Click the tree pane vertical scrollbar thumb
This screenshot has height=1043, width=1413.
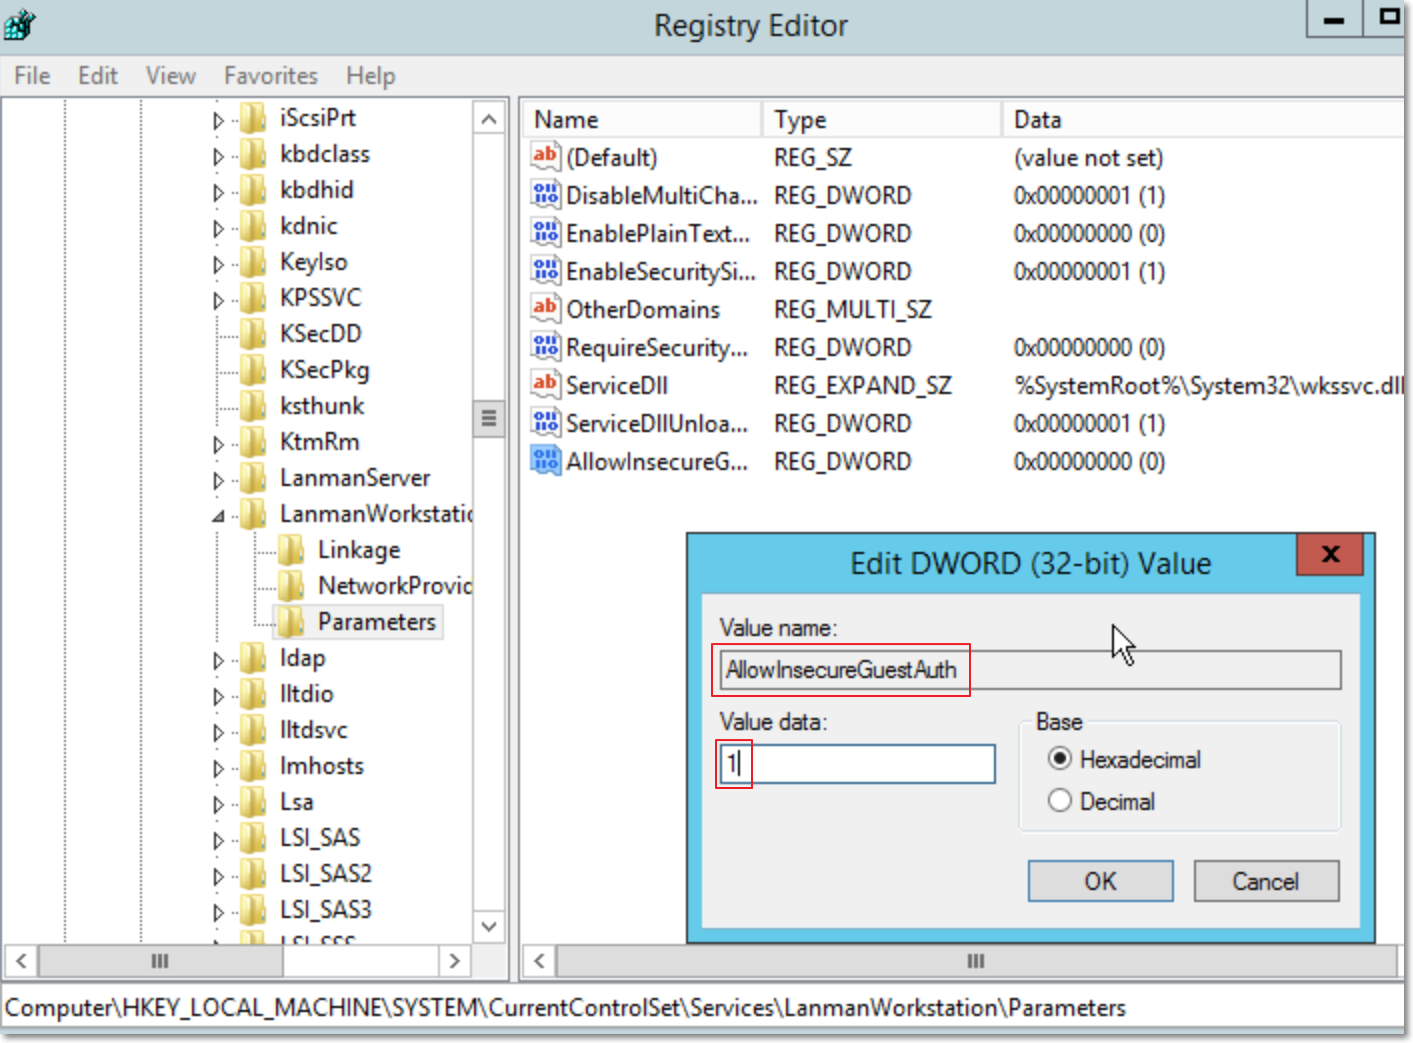click(x=488, y=418)
